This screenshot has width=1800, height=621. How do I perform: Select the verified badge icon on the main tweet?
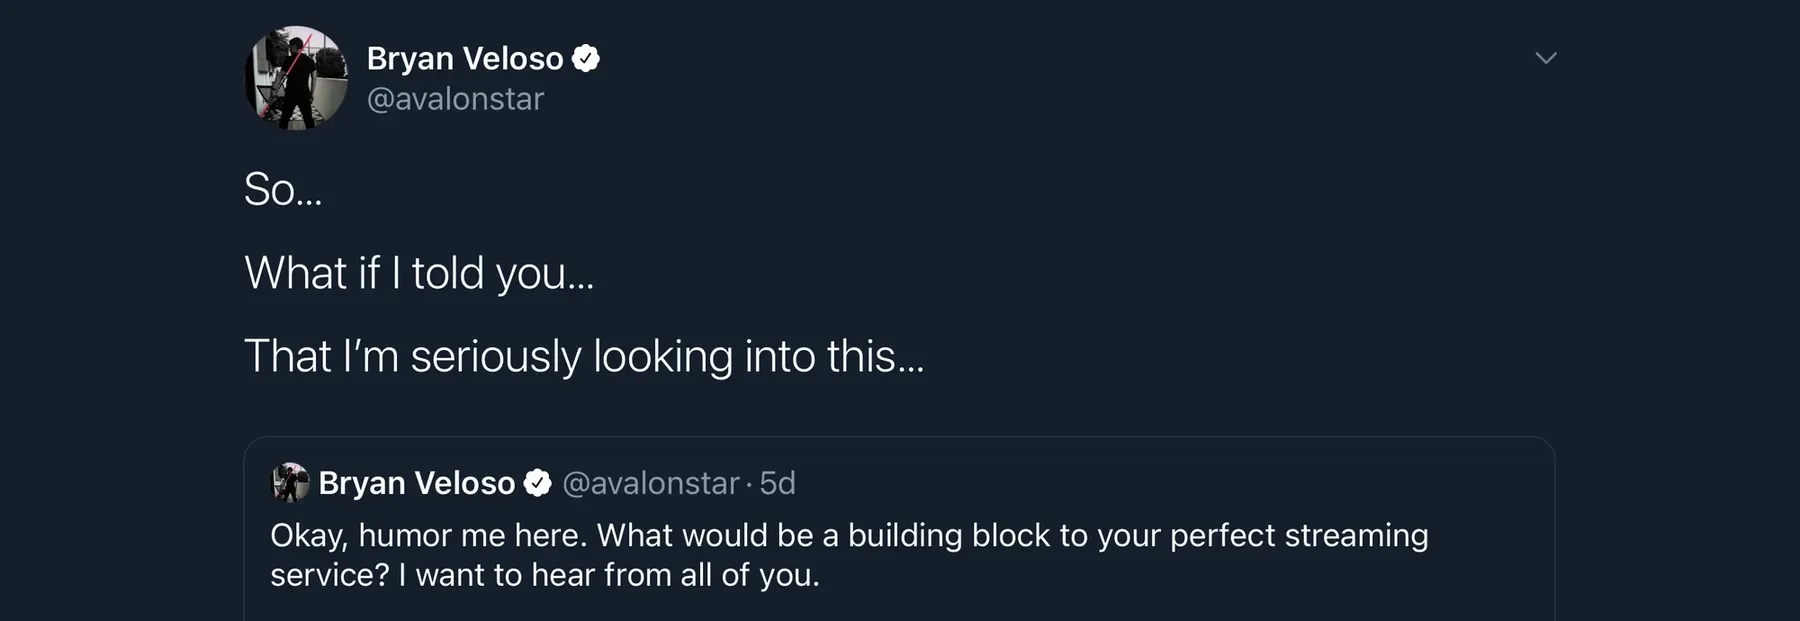point(587,57)
